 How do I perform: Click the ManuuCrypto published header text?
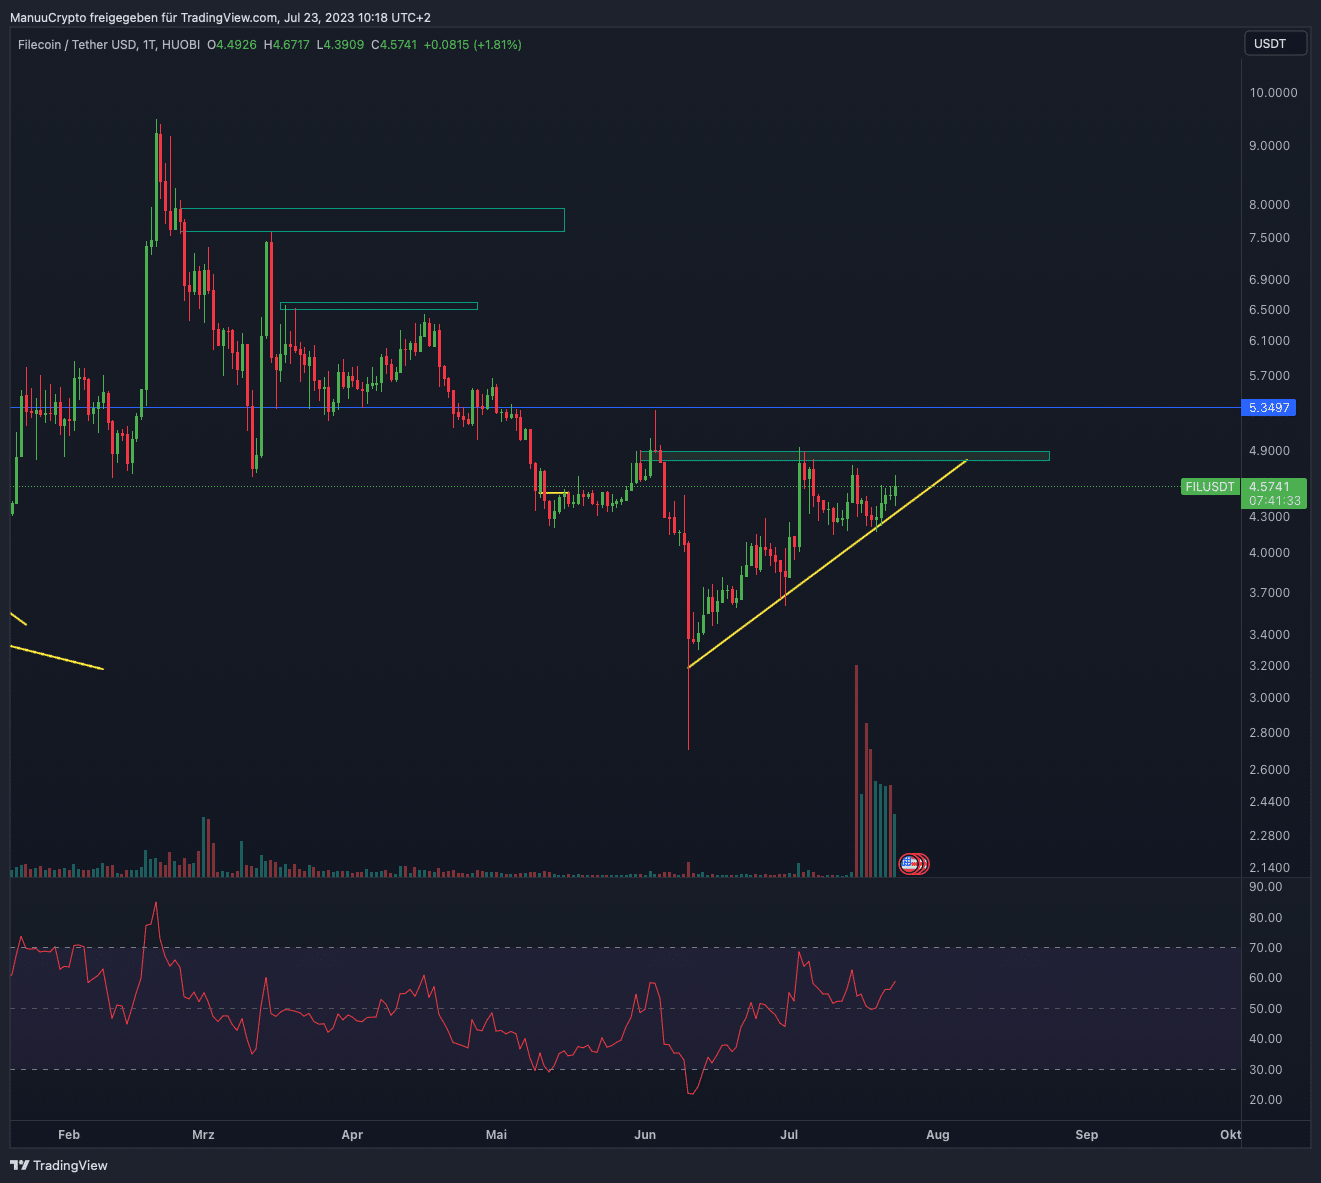(220, 18)
